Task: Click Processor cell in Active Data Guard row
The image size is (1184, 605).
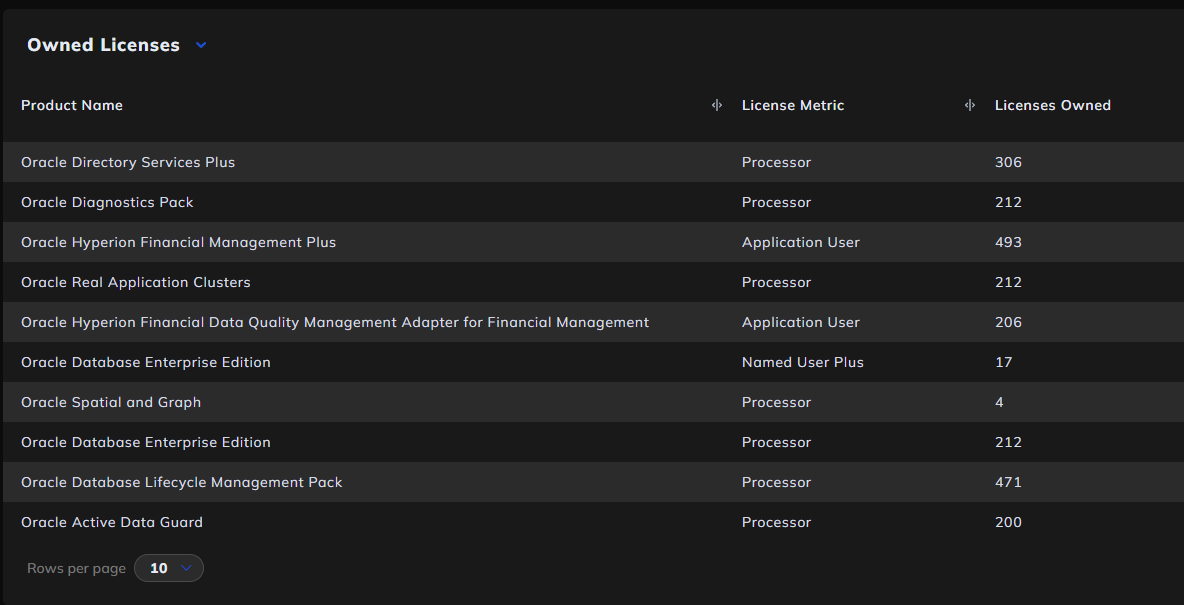Action: 776,523
